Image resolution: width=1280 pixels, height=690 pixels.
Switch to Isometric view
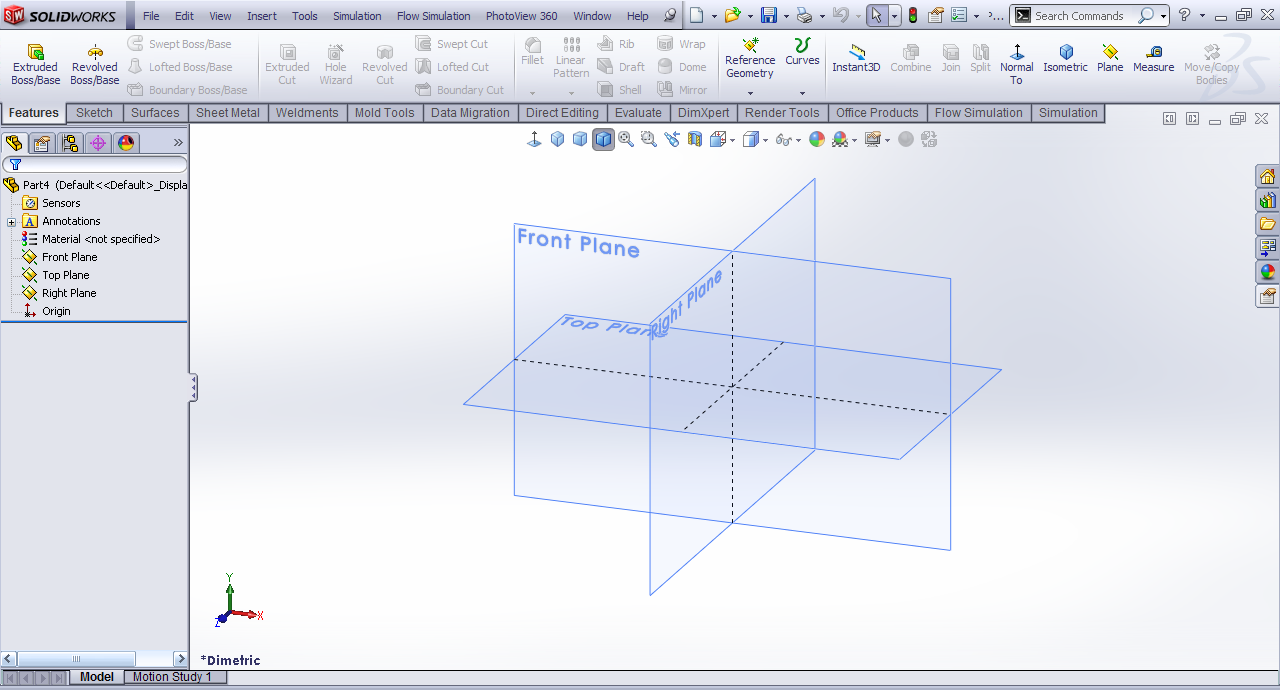(1065, 59)
